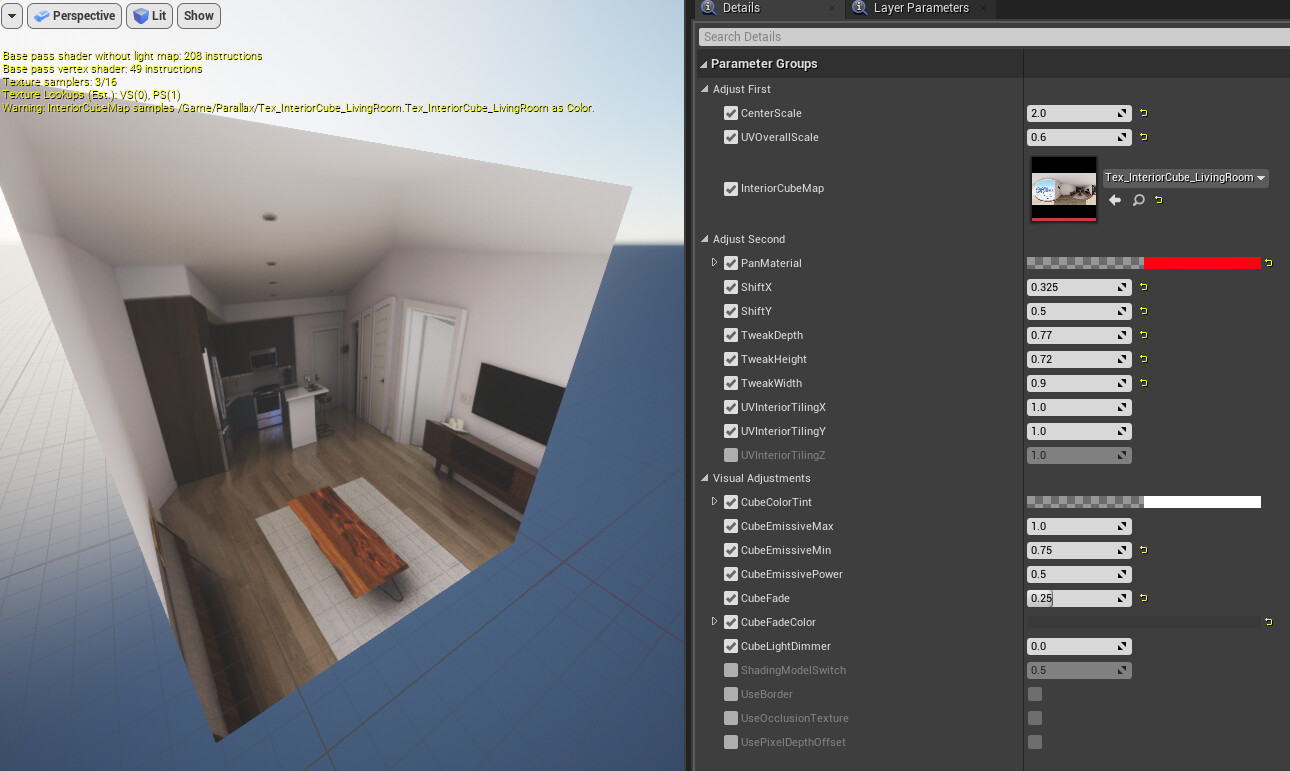Click the yellow reset icon beside the texture picker

click(x=1158, y=199)
